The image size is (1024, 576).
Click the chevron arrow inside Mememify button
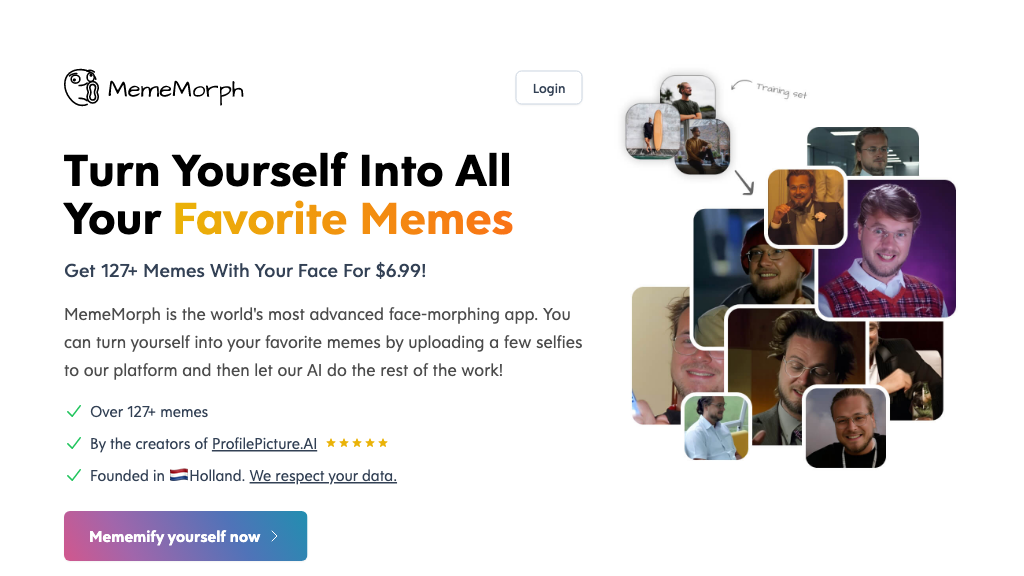pyautogui.click(x=275, y=537)
